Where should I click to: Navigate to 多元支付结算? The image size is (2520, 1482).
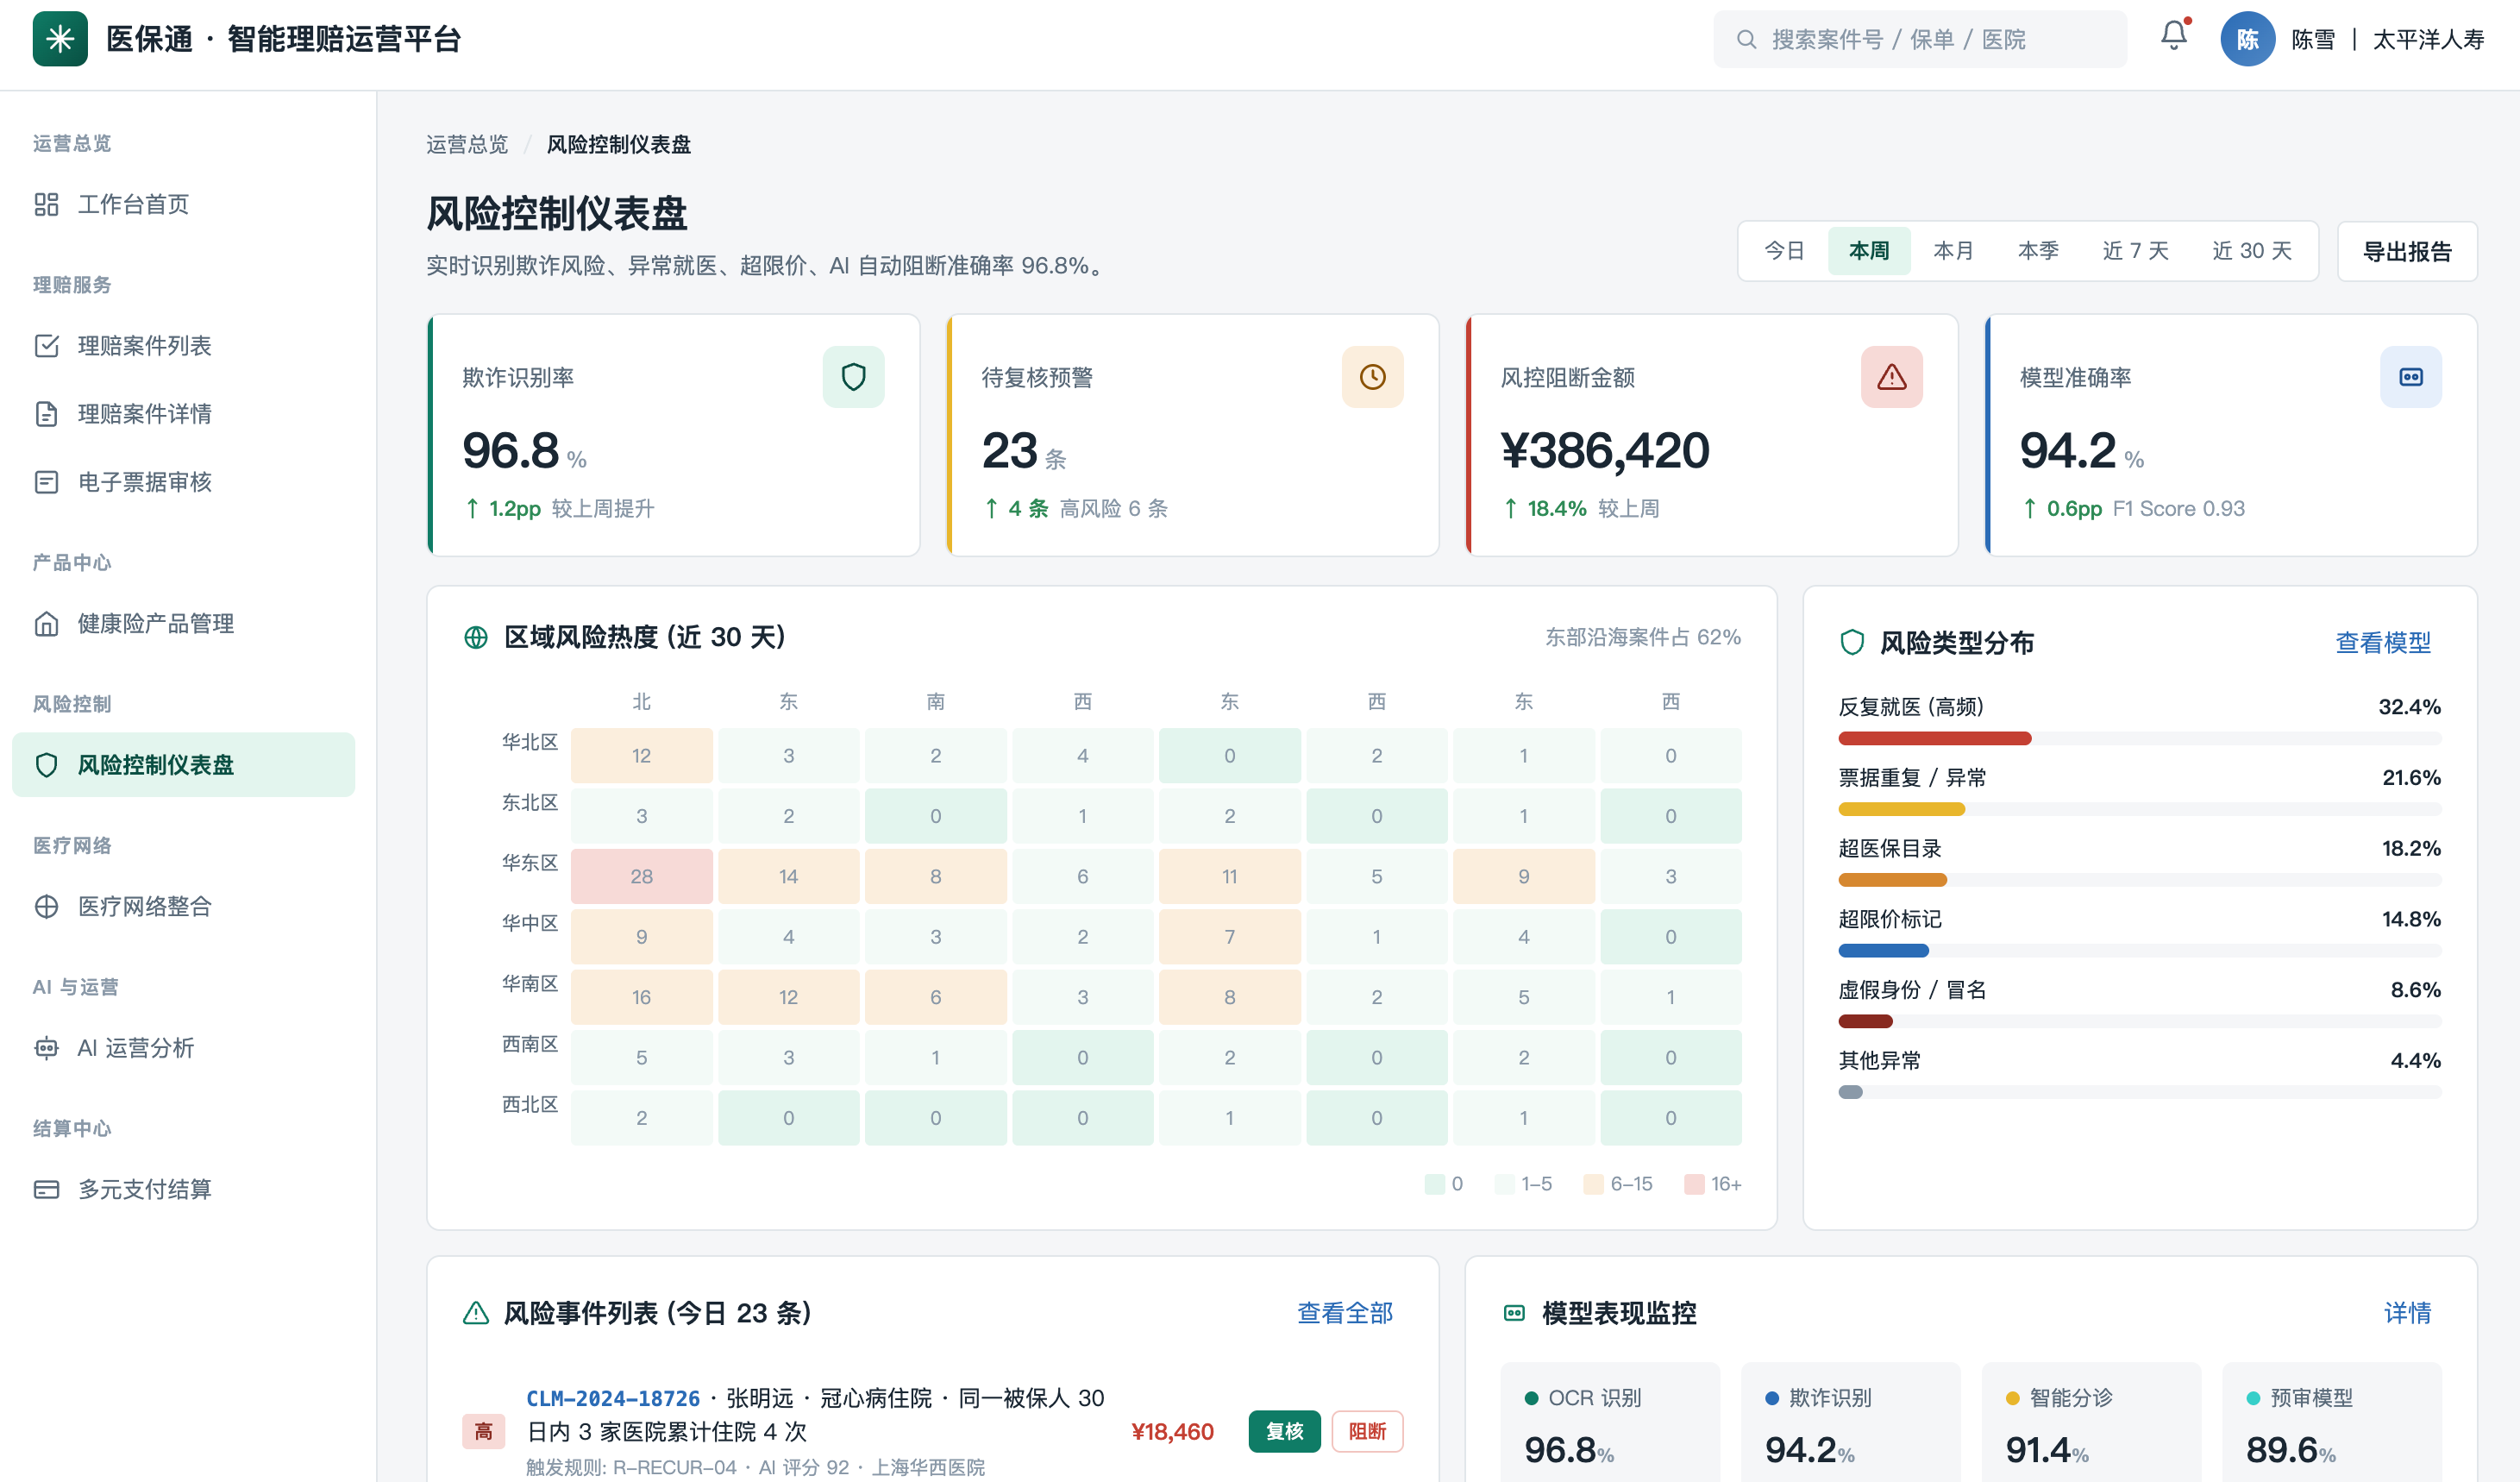tap(184, 1189)
